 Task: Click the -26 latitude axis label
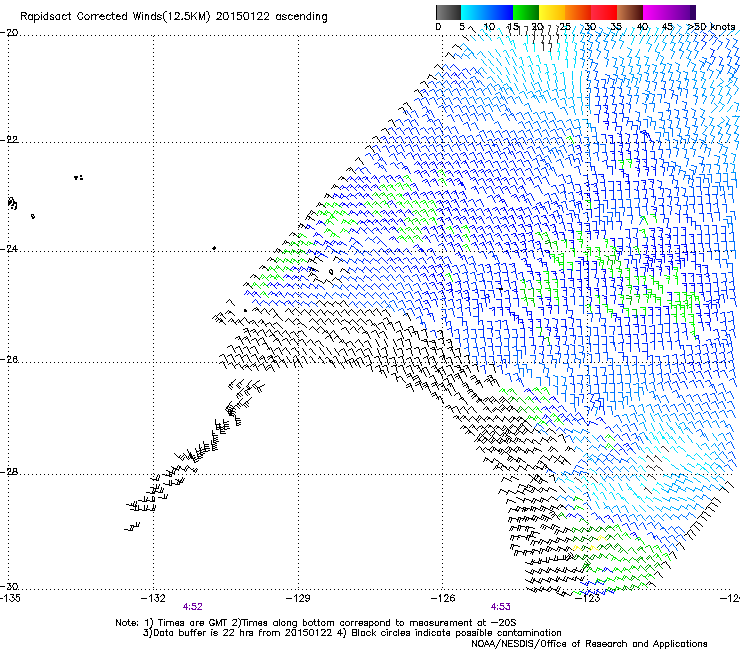[x=9, y=360]
